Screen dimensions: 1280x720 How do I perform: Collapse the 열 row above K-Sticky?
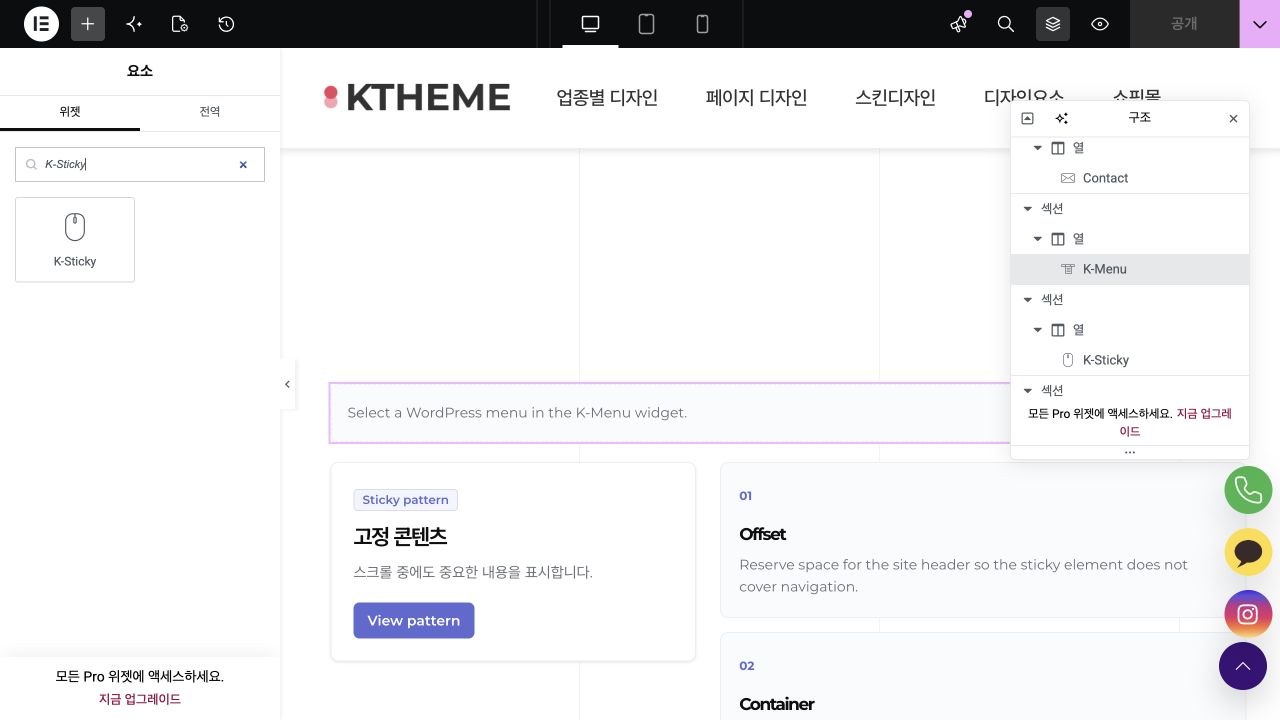coord(1037,330)
